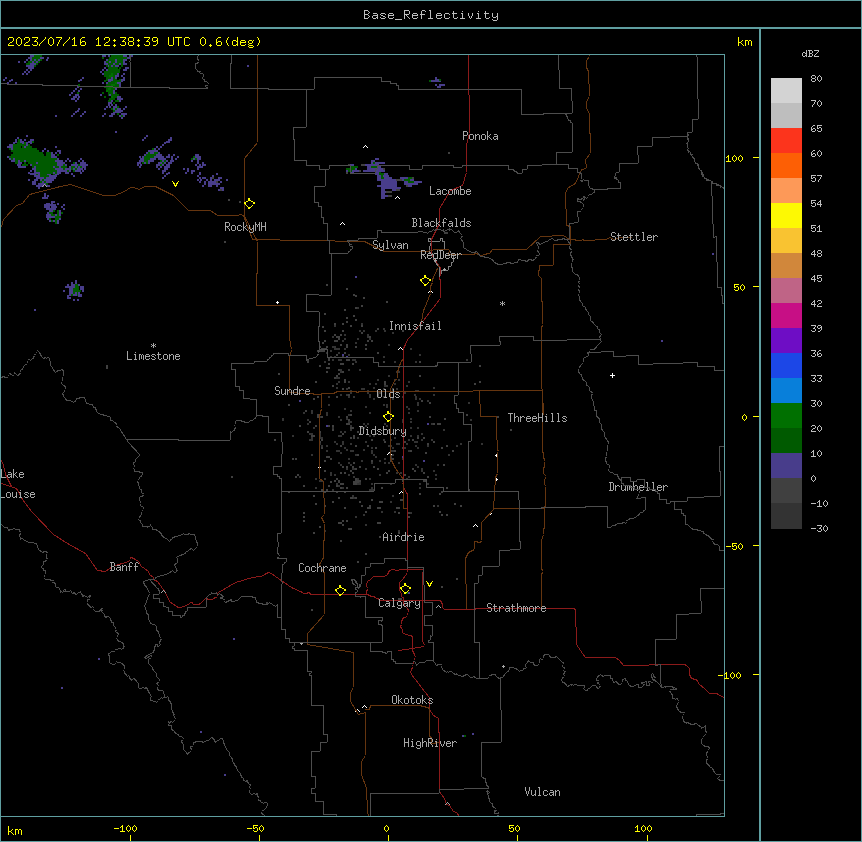The width and height of the screenshot is (862, 842).
Task: Click the 0.6(deg) elevation angle text
Action: [230, 42]
